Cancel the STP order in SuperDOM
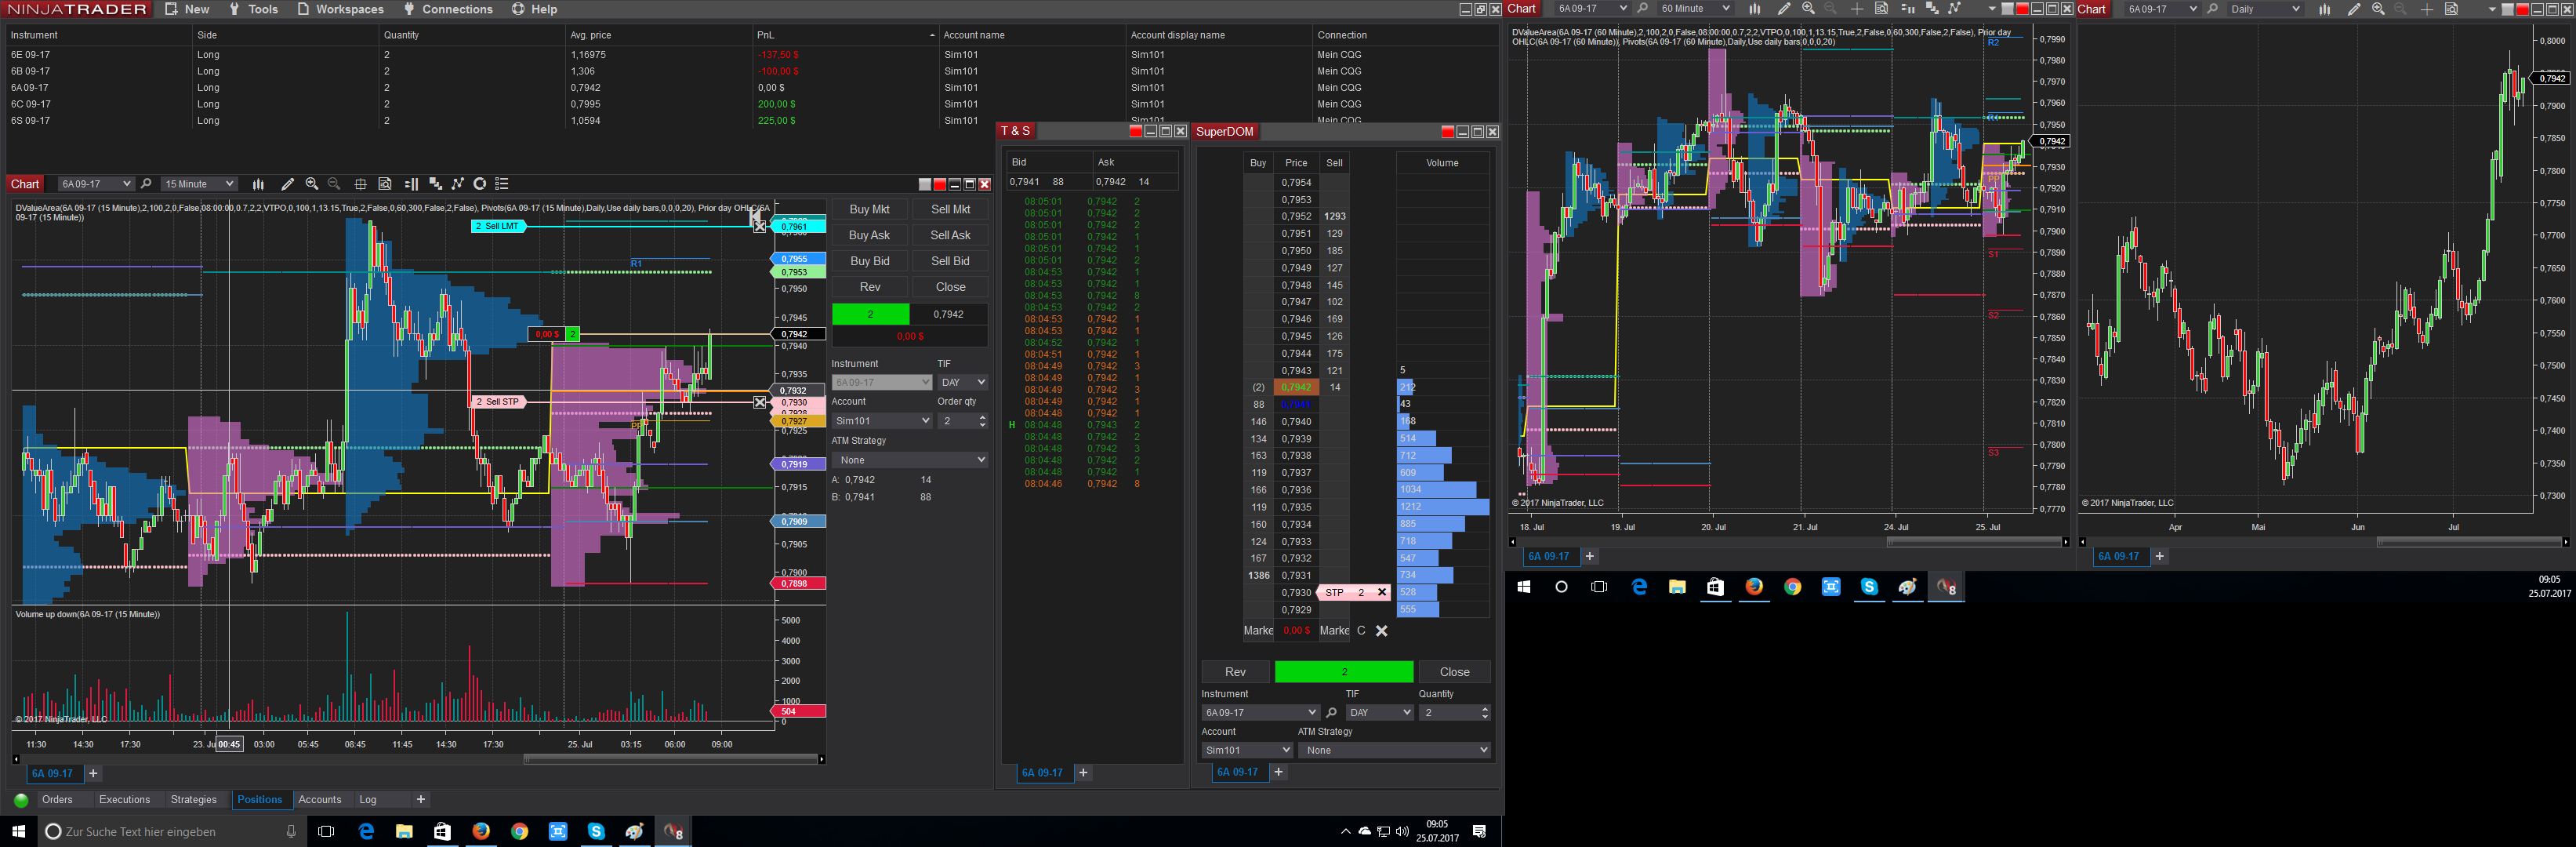Image resolution: width=2576 pixels, height=847 pixels. [1382, 593]
